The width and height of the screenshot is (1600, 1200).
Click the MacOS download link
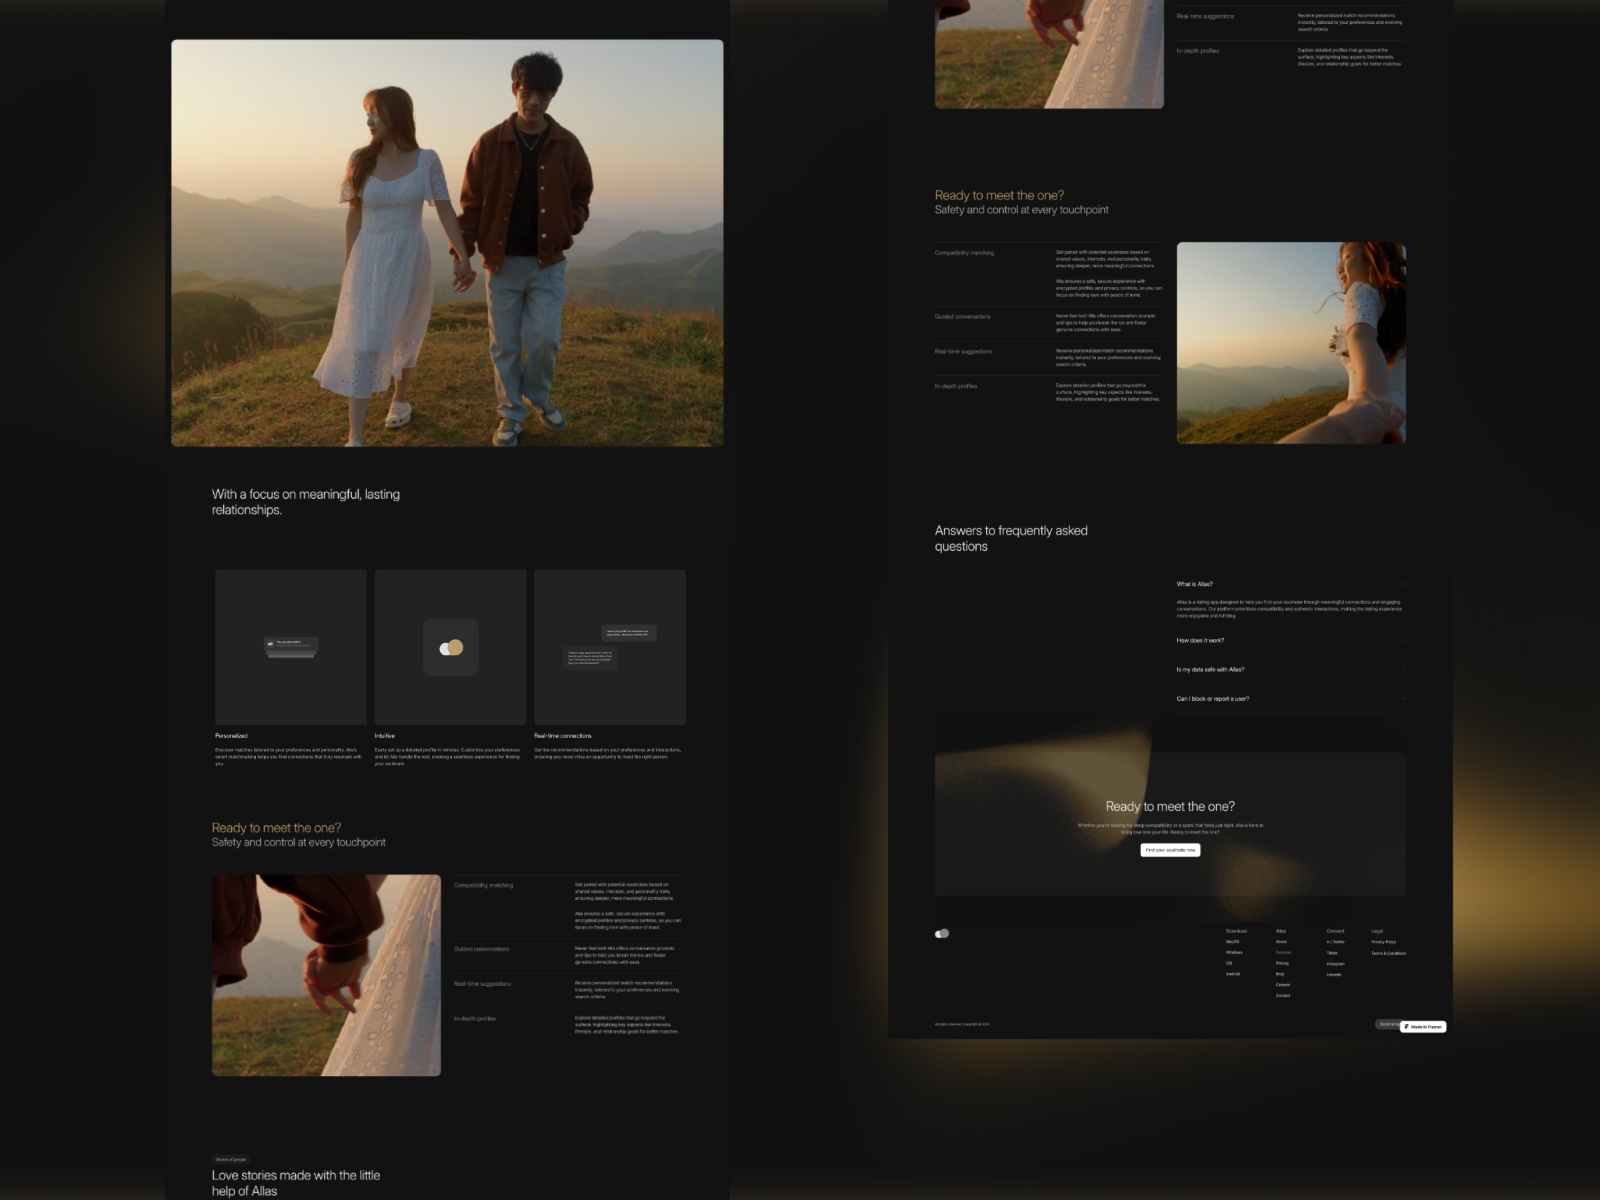click(x=1230, y=942)
